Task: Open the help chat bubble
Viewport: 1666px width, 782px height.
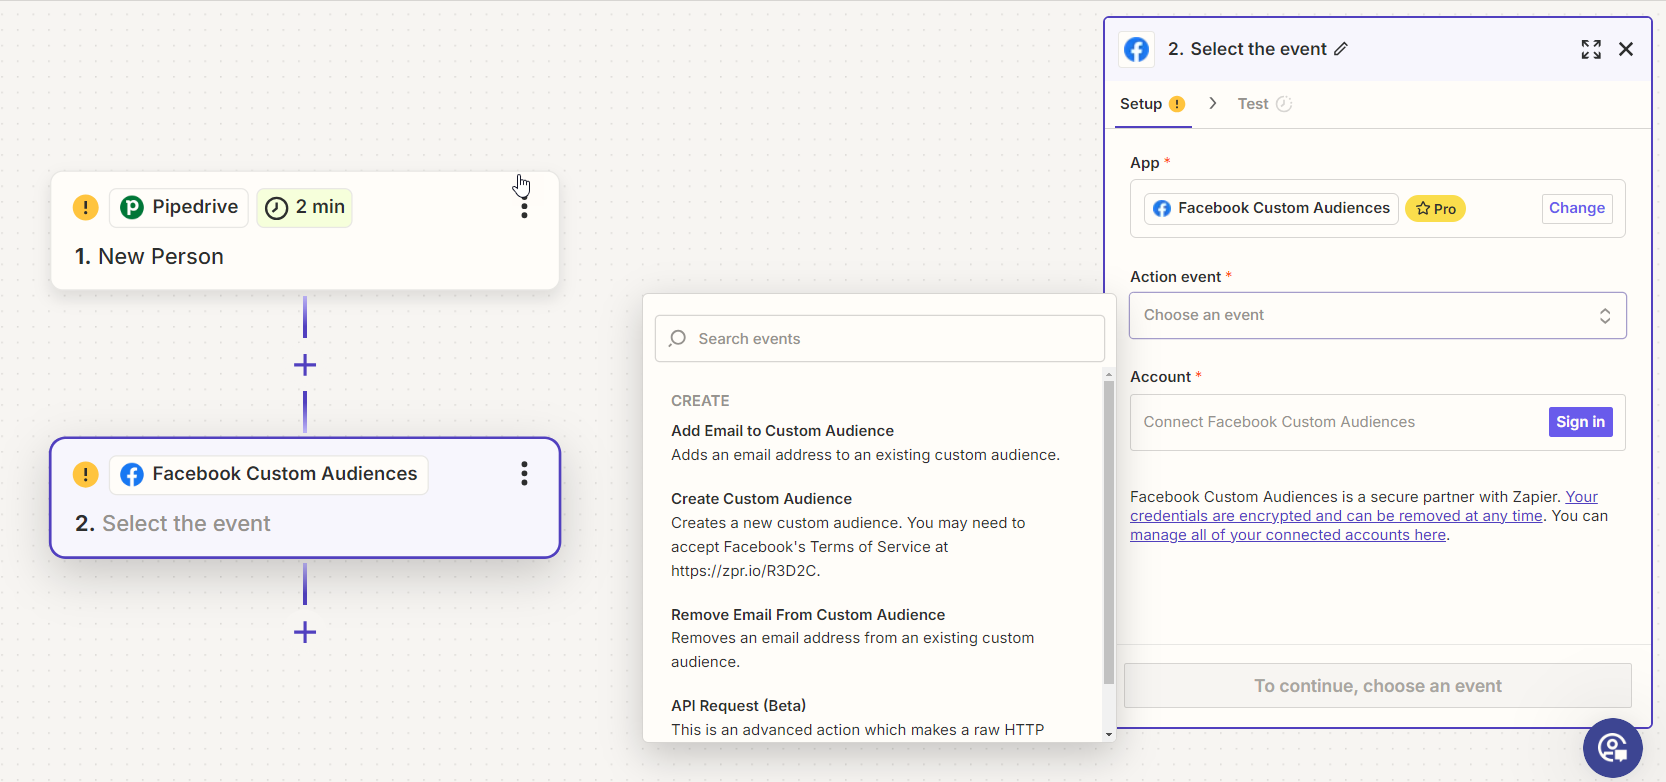Action: [x=1612, y=747]
